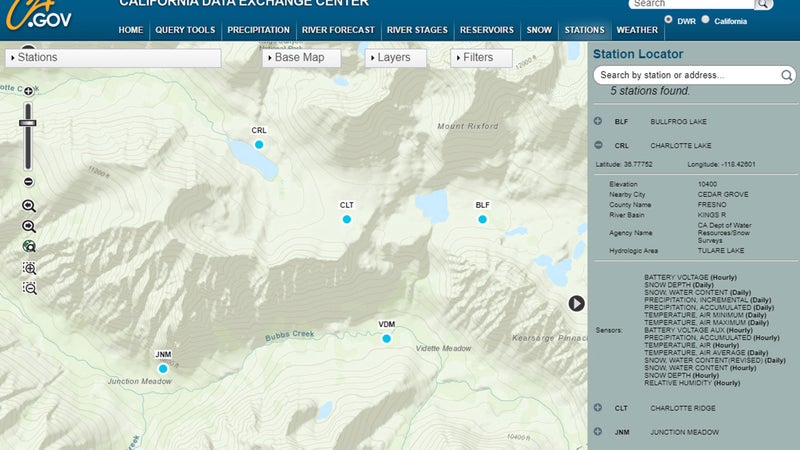Image resolution: width=800 pixels, height=450 pixels.
Task: Click the VDM station marker on map
Action: click(386, 338)
